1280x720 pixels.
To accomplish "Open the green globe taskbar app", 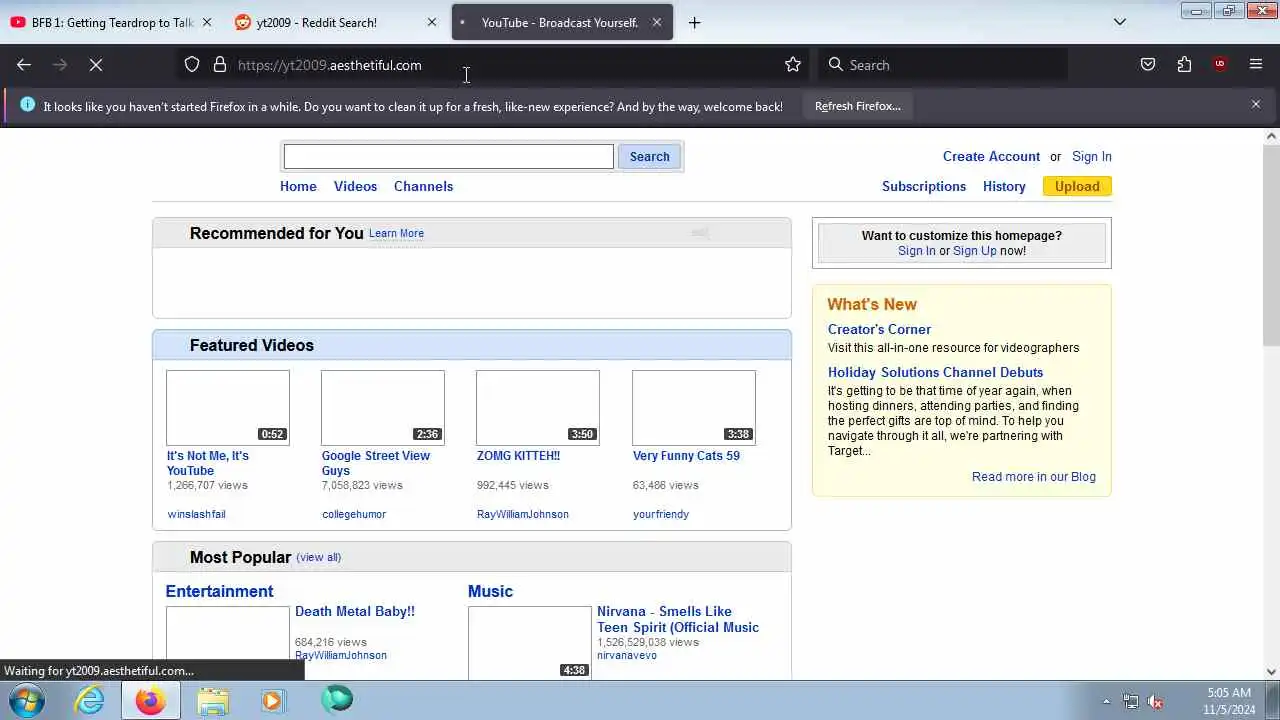I will tap(337, 699).
